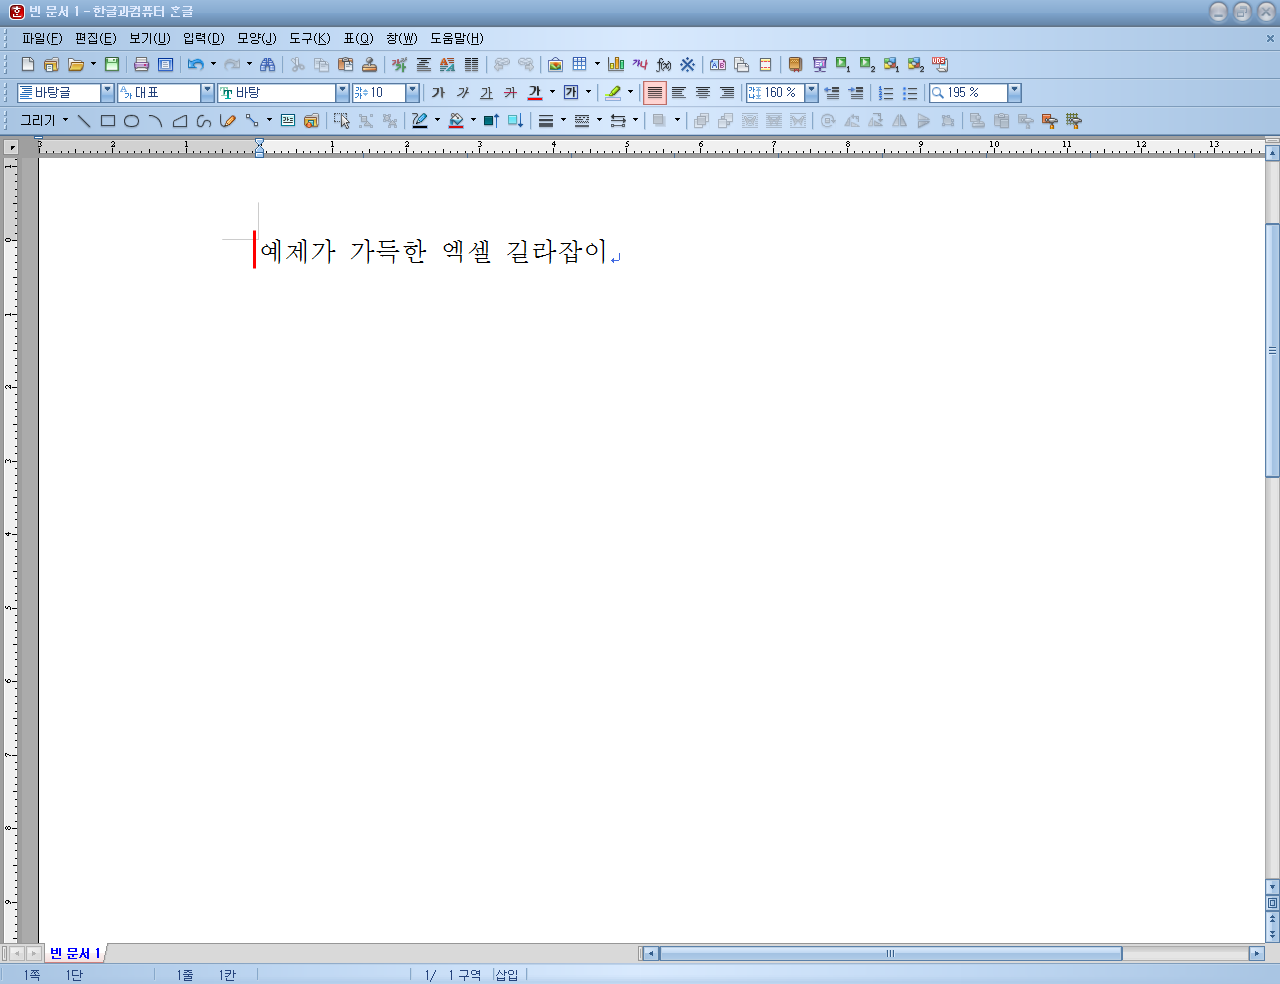Select the arc drawing tool

point(156,121)
